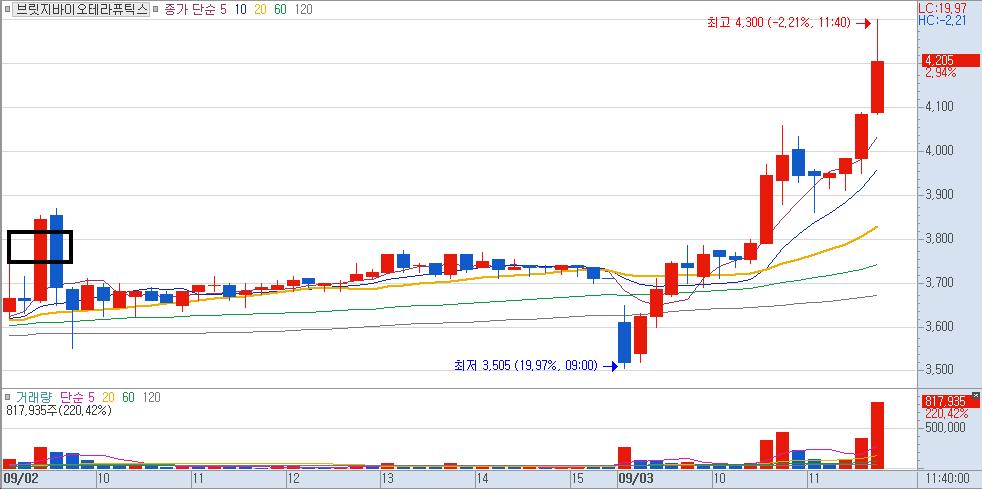Select volume moving average period 60

pos(129,398)
